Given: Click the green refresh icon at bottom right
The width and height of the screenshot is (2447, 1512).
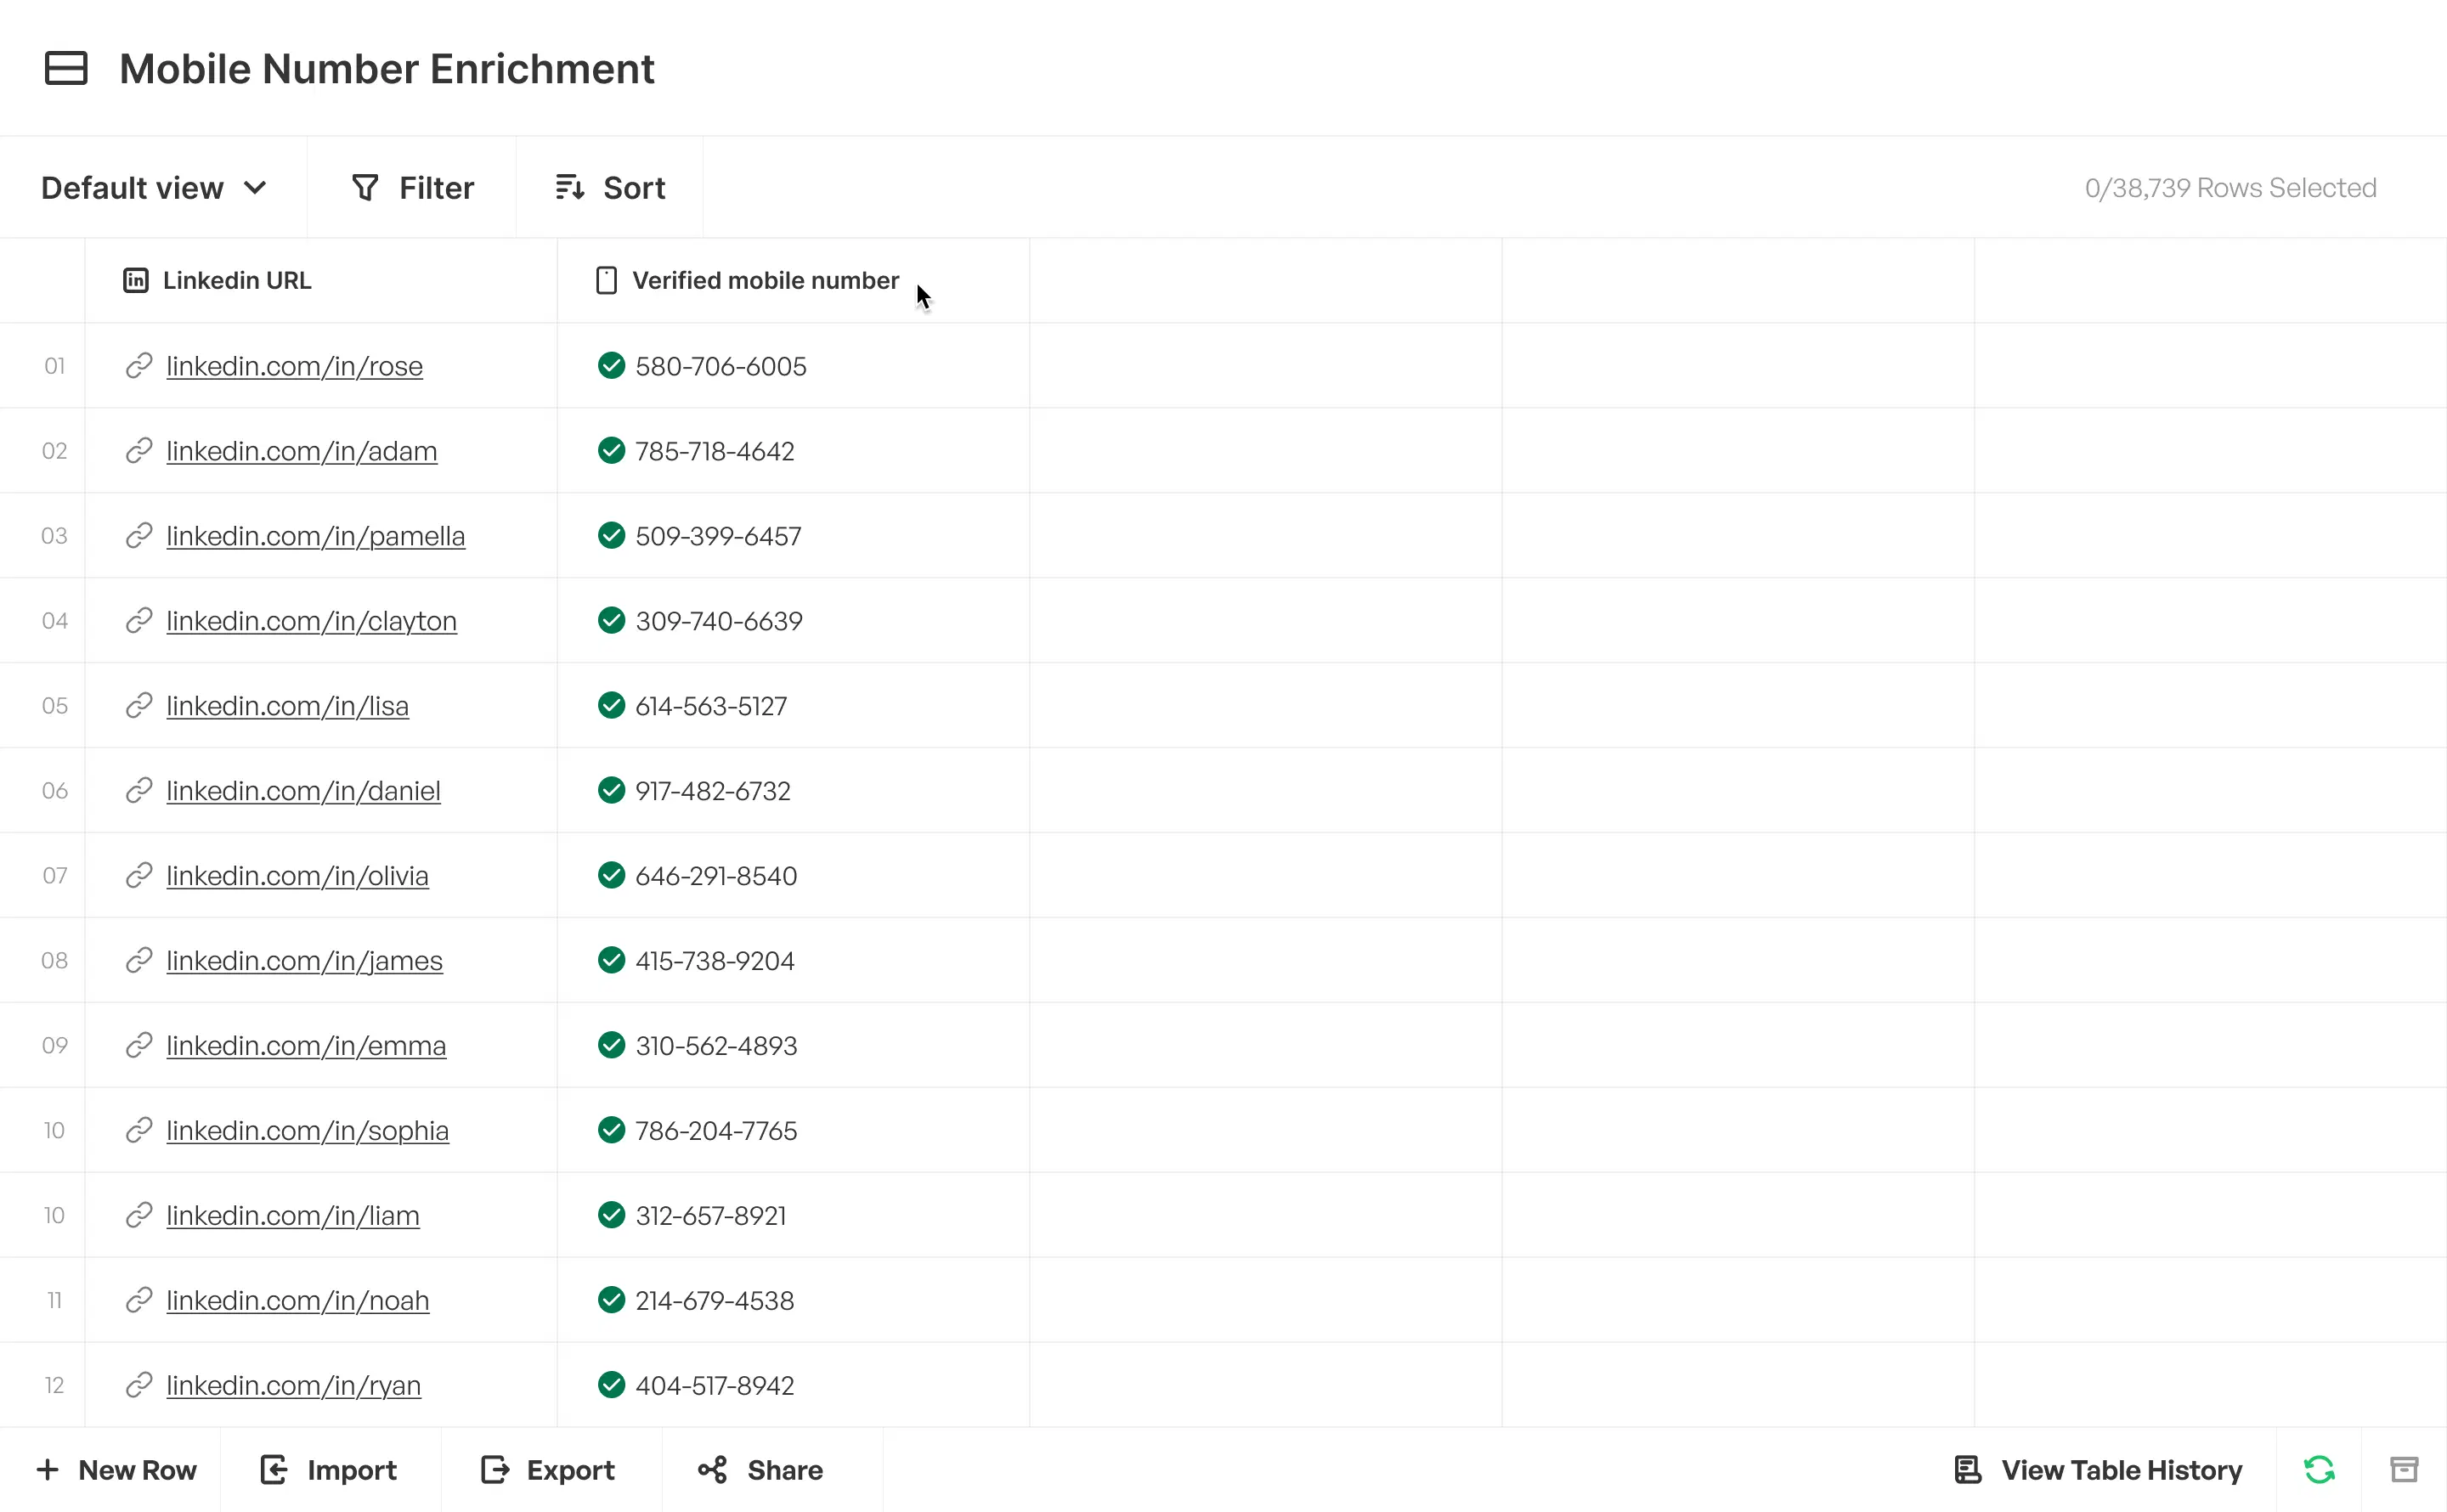Looking at the screenshot, I should click(2320, 1469).
